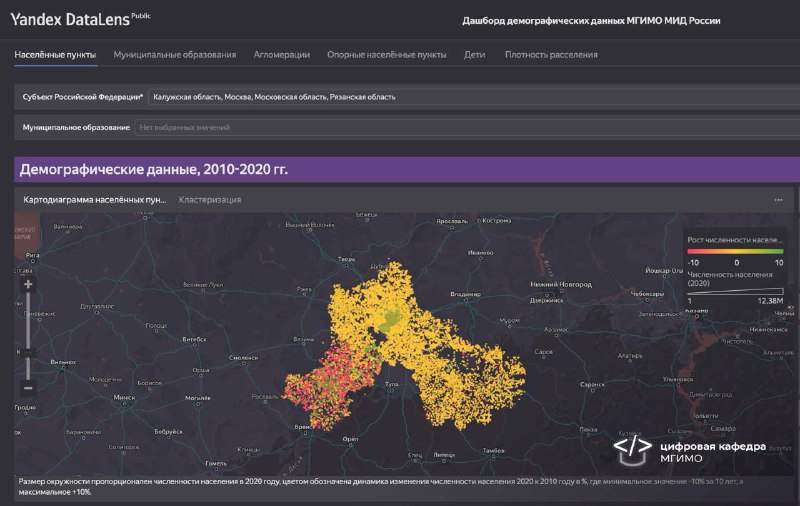This screenshot has height=506, width=800.
Task: Click the Демографические данные 2010-2020 header
Action: click(x=153, y=169)
